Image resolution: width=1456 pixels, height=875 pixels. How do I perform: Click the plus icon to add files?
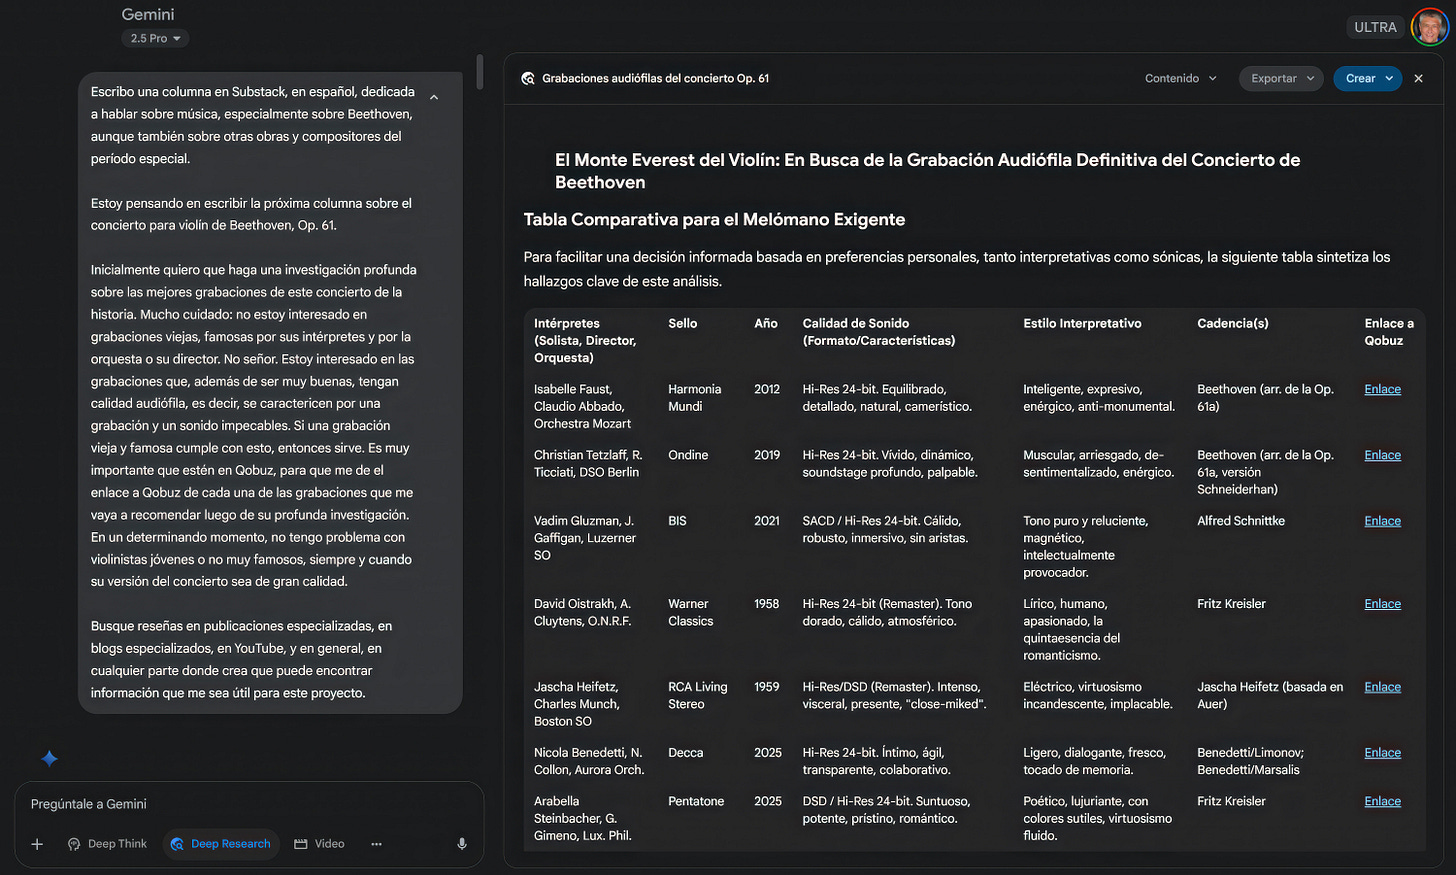[x=37, y=844]
